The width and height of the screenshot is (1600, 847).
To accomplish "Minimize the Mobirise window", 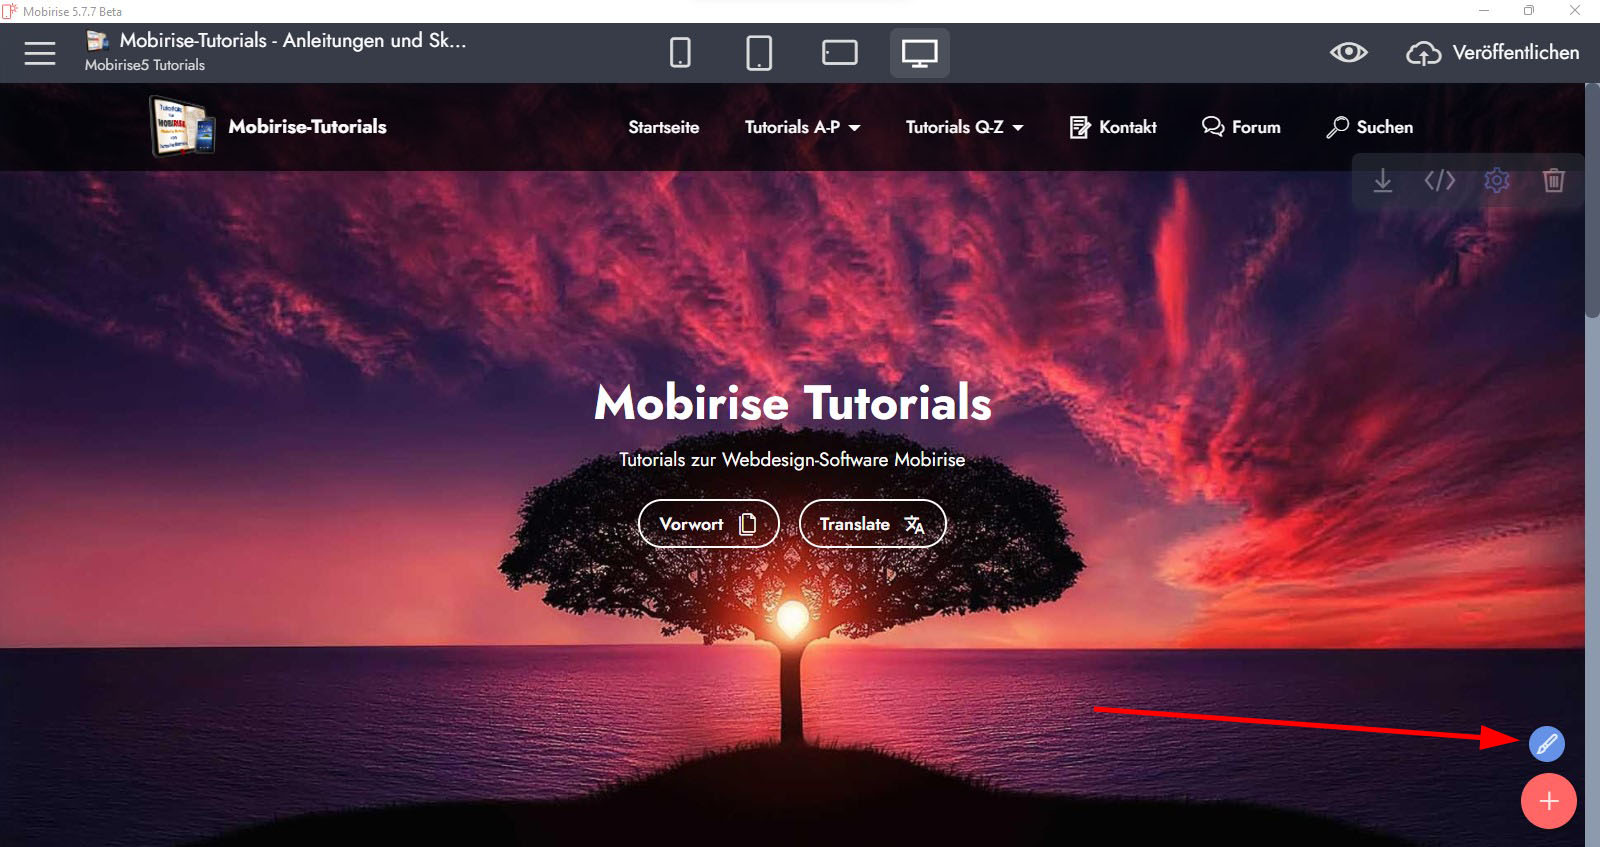I will [1484, 11].
